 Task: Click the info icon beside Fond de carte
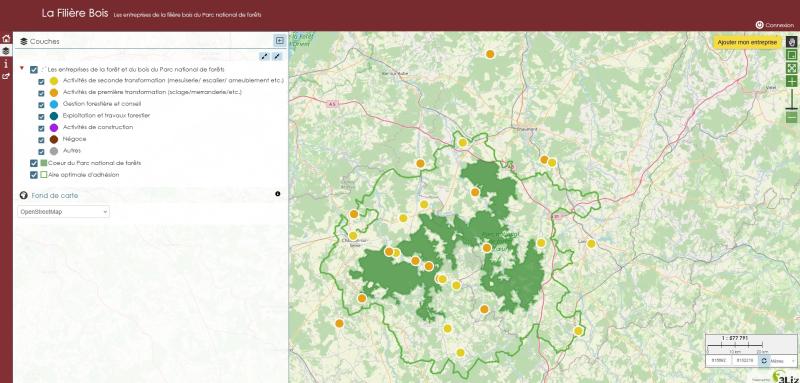click(278, 194)
